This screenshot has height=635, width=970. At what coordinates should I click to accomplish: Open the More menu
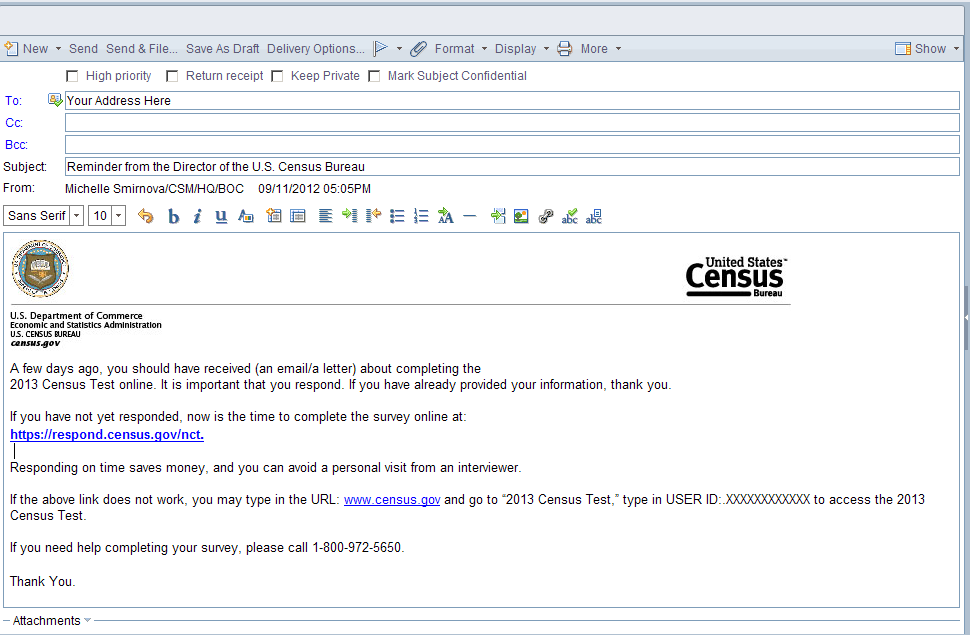594,48
